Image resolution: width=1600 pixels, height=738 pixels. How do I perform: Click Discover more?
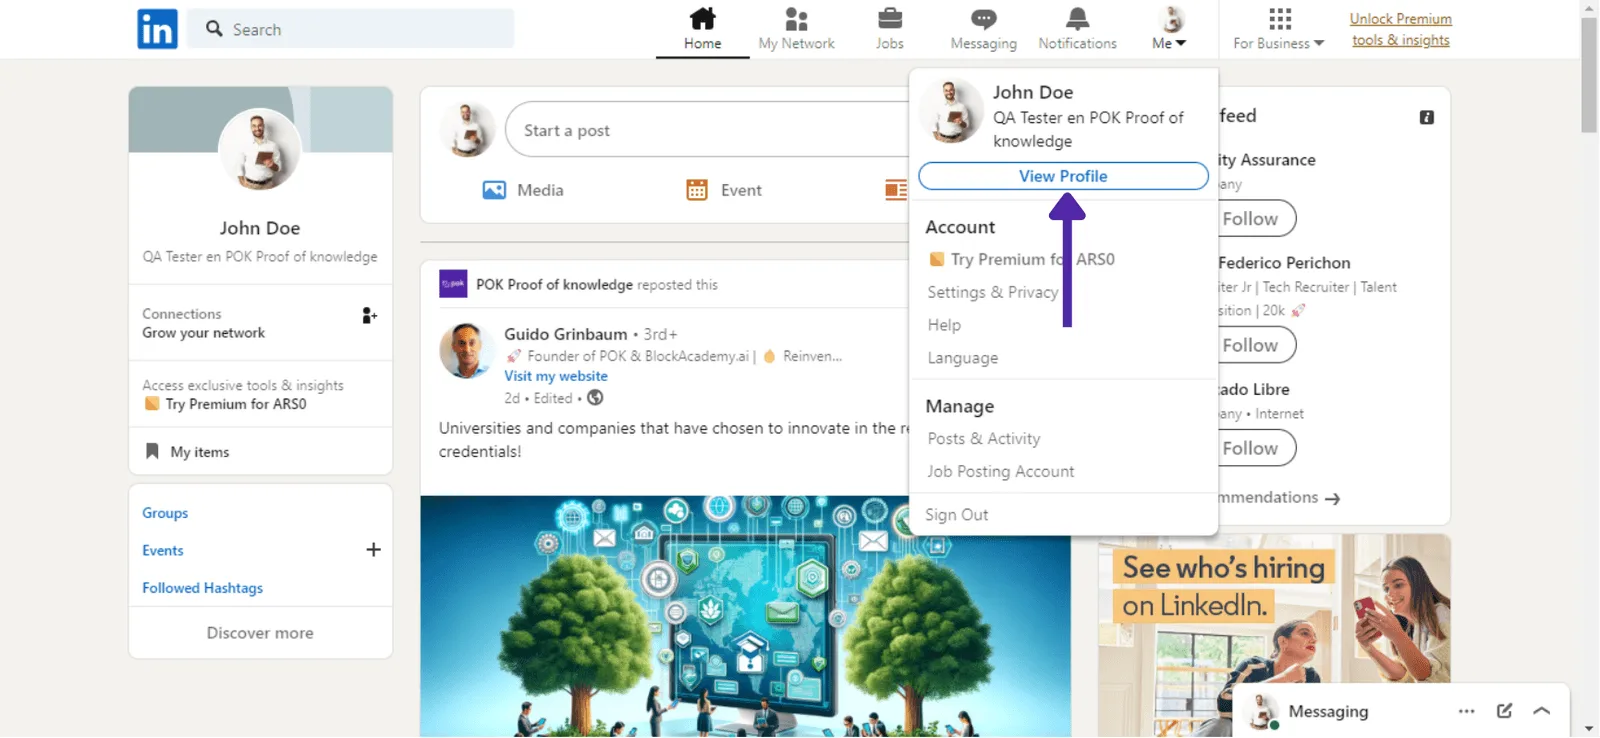[x=260, y=633]
